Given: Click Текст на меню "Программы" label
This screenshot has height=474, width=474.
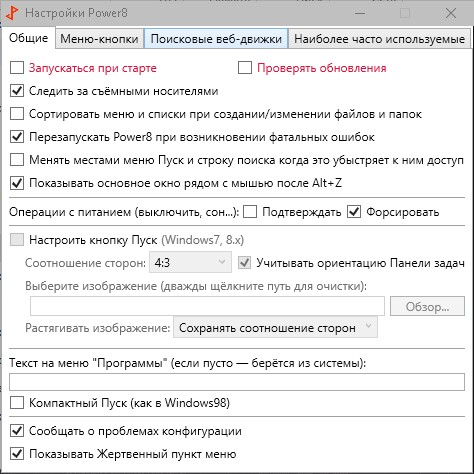Looking at the screenshot, I should point(187,363).
